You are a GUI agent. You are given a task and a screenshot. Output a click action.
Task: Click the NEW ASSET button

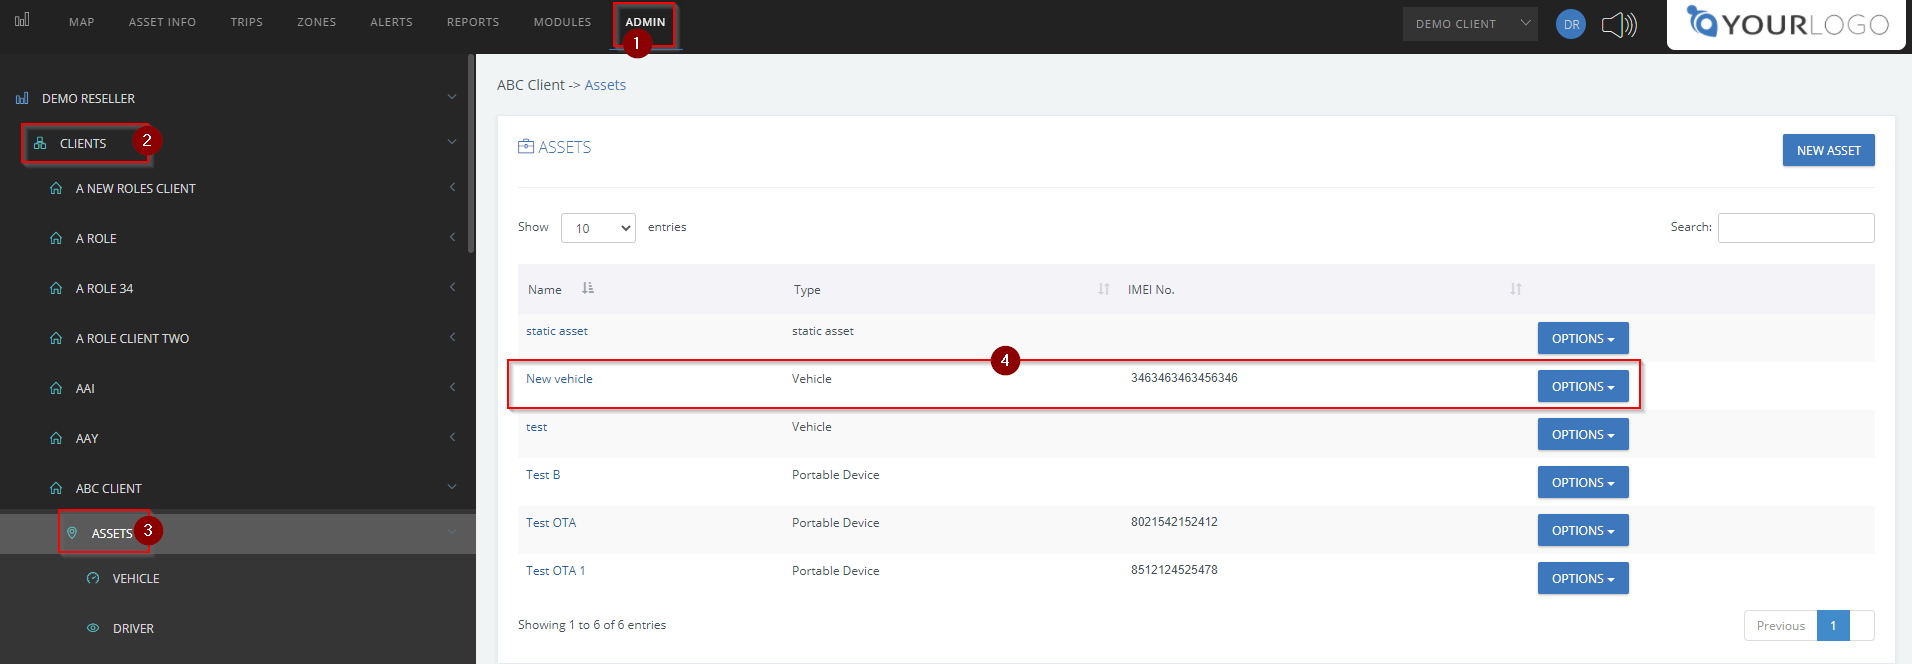[1828, 150]
